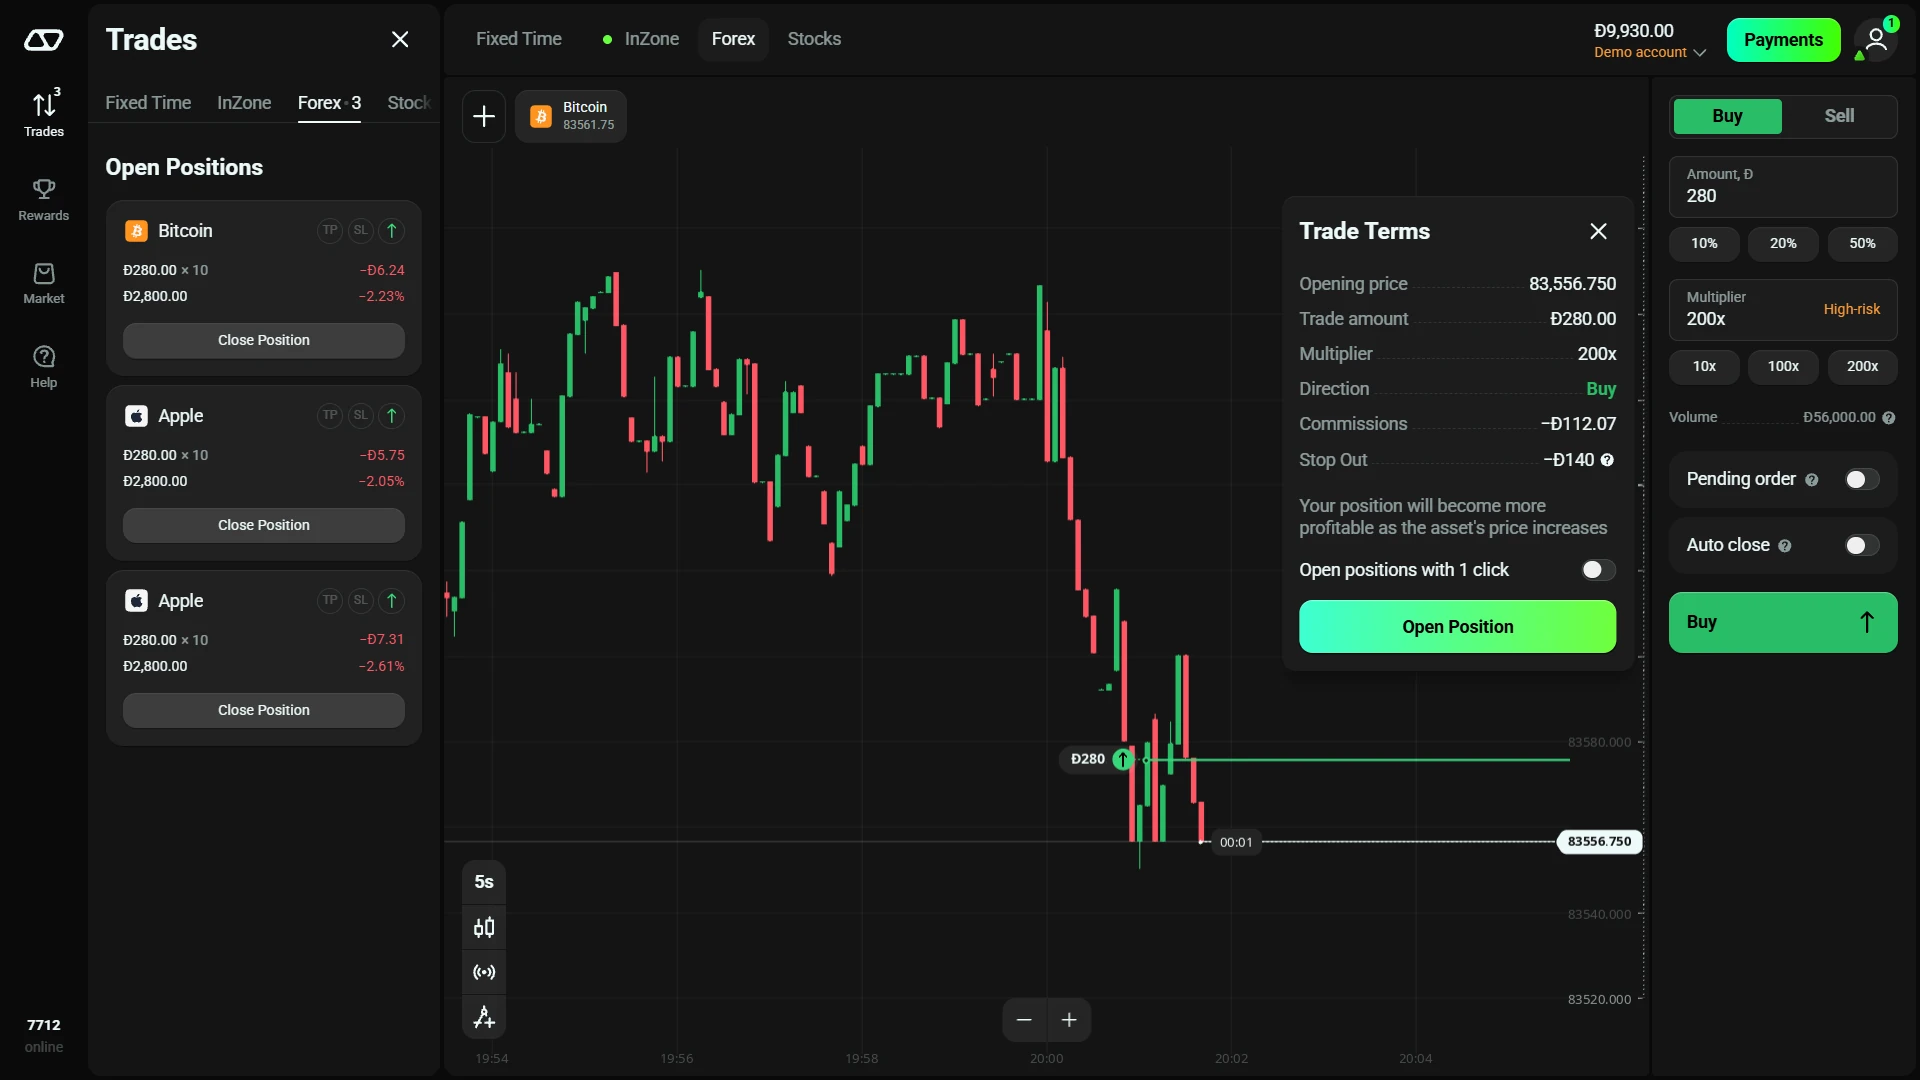Switch to InZone top tab

(x=641, y=39)
